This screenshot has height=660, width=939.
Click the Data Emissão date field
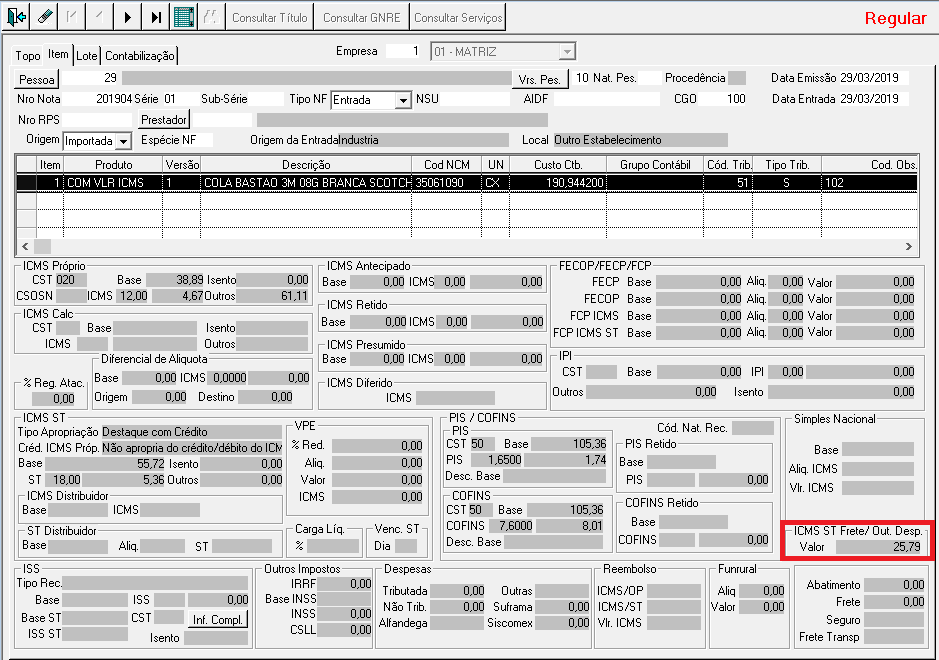(x=873, y=78)
